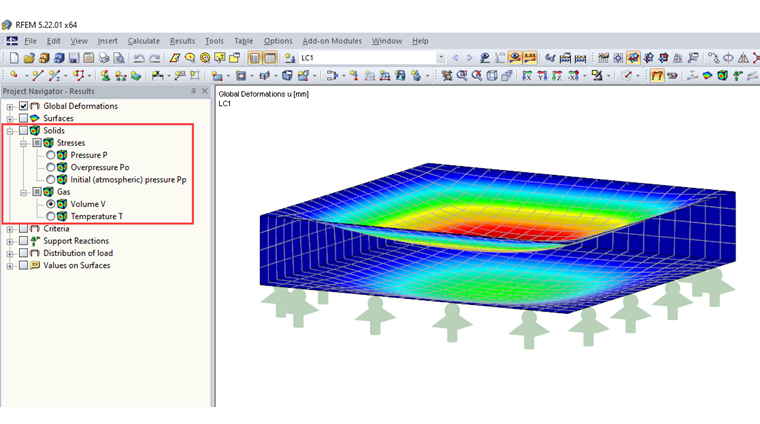The image size is (760, 424).
Task: Click the wireframe box display icon
Action: pos(492,76)
